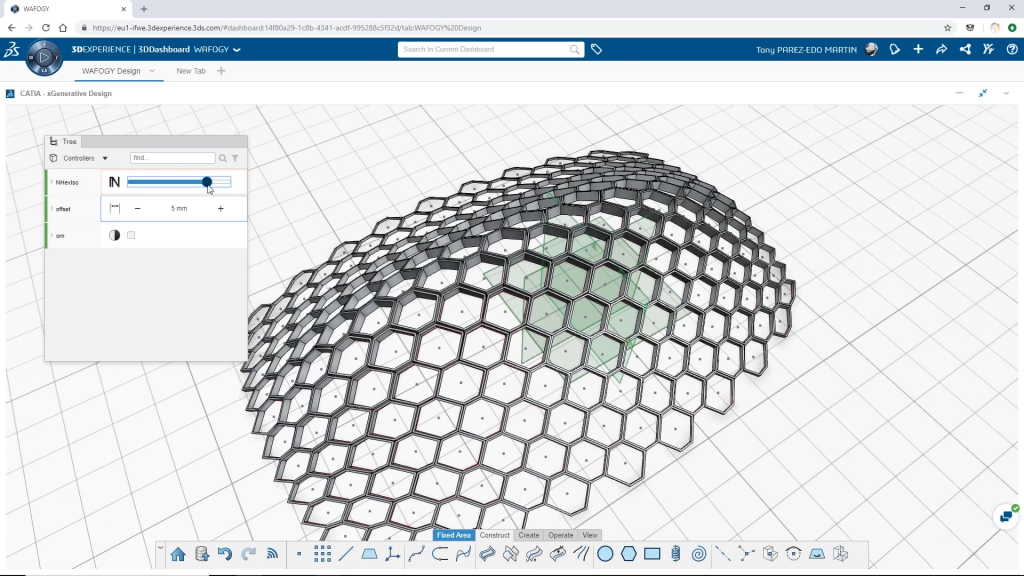The image size is (1024, 576).
Task: Expand the offset controller row arrow
Action: point(52,208)
